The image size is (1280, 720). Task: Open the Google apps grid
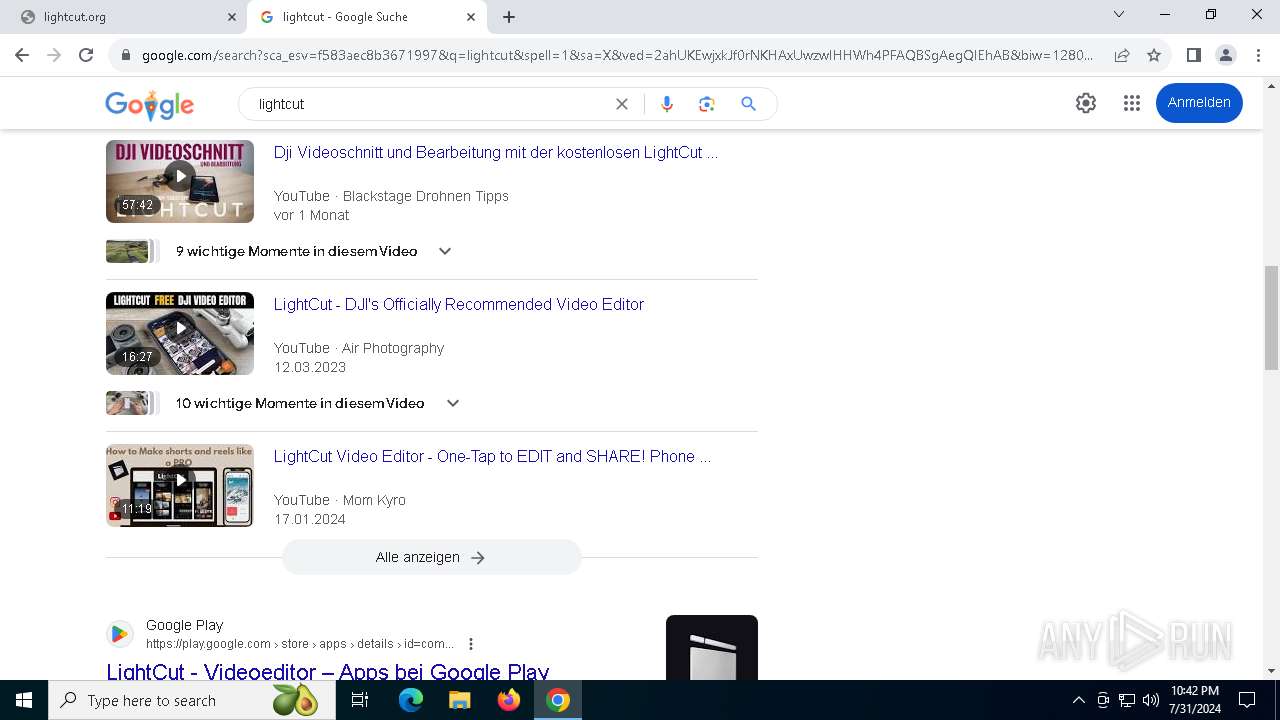click(1132, 103)
